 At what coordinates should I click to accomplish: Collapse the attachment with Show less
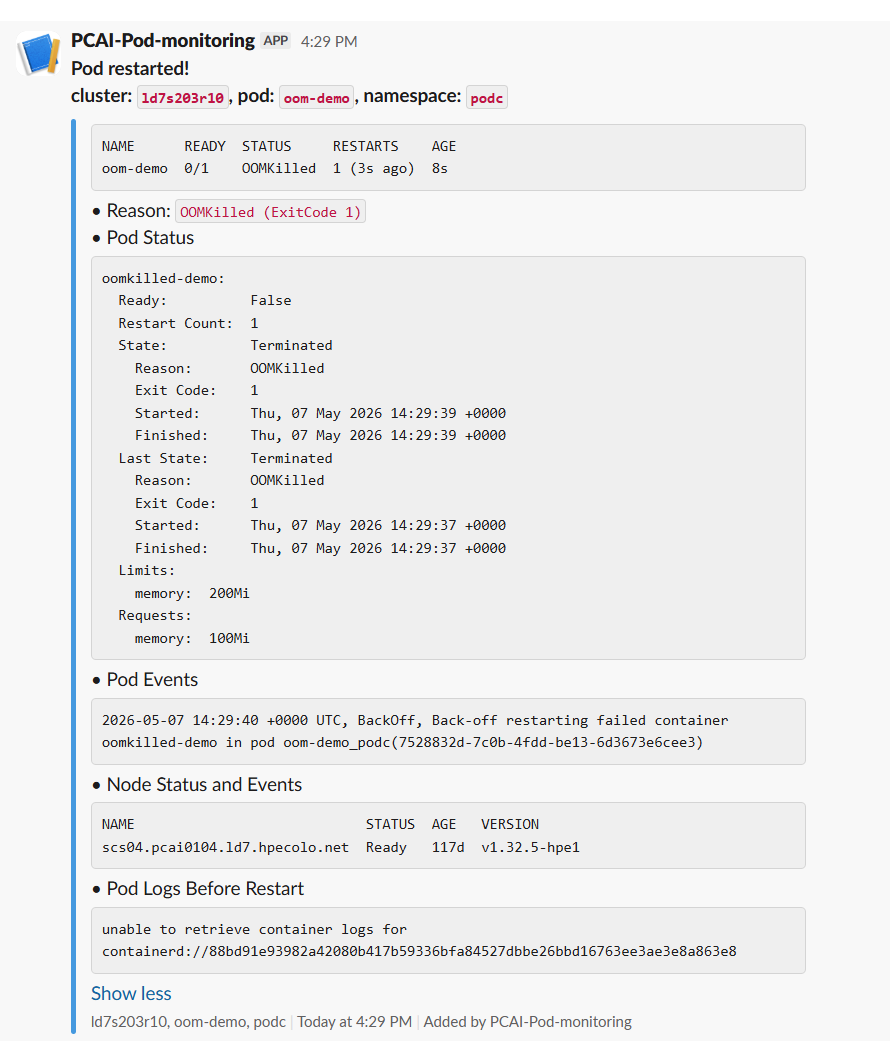[x=131, y=993]
